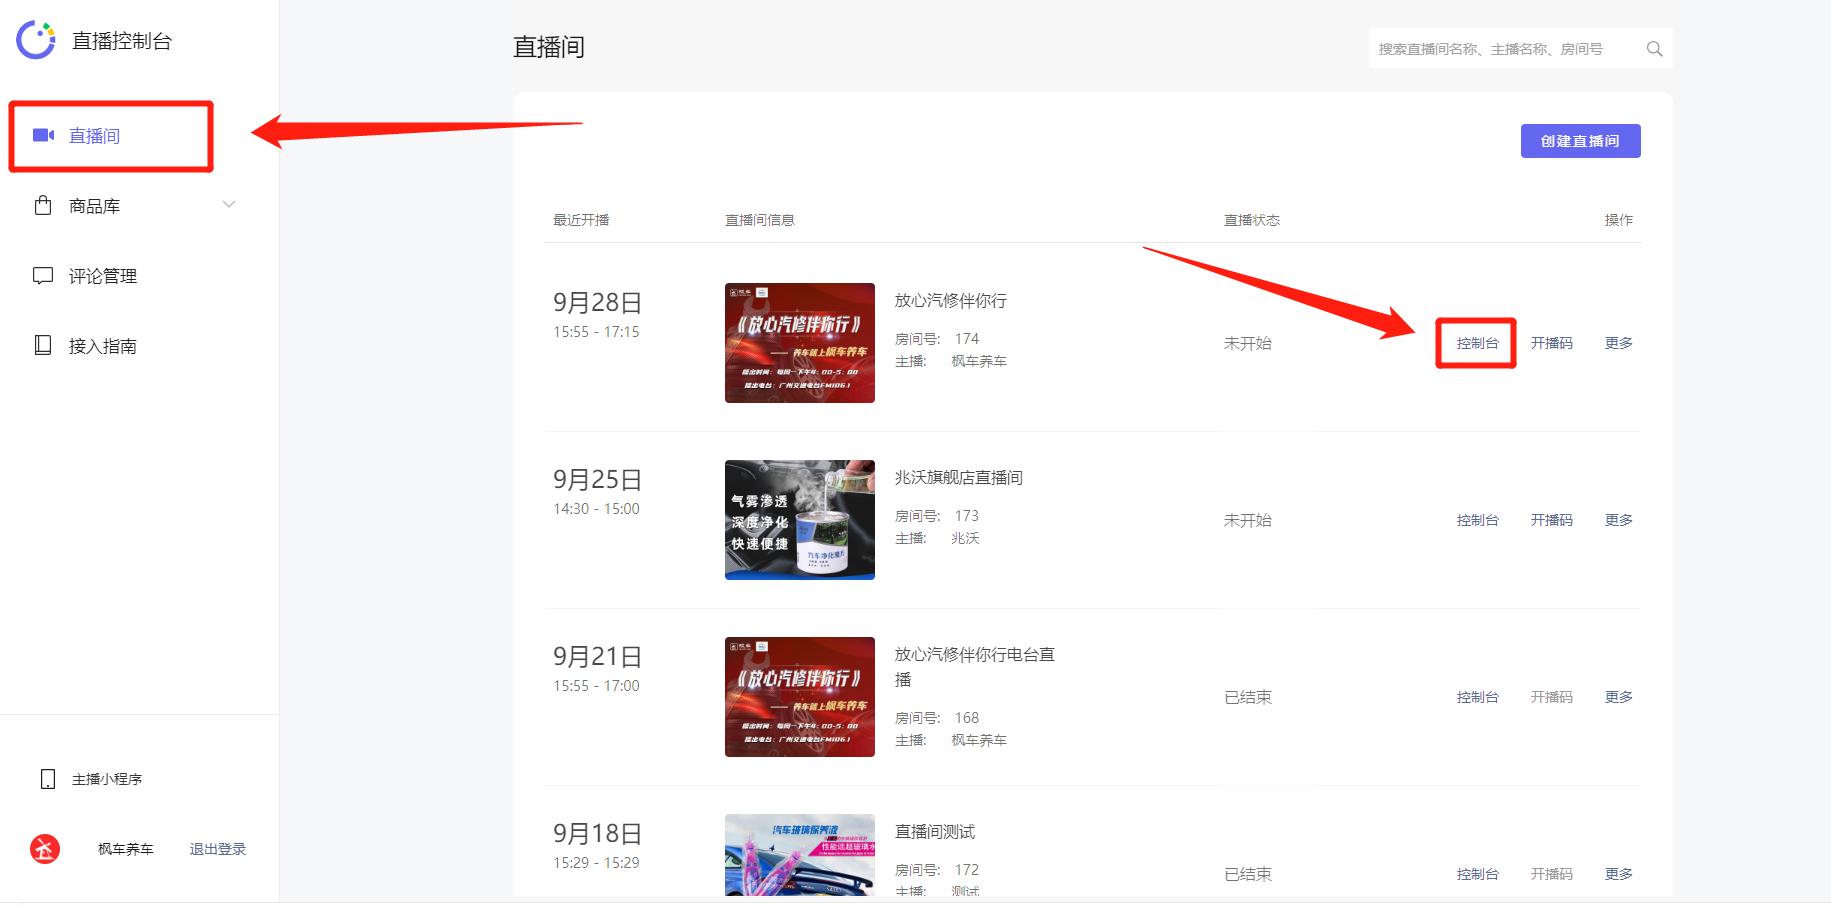The width and height of the screenshot is (1831, 905).
Task: Click the 9月28日 date cell
Action: click(x=597, y=303)
